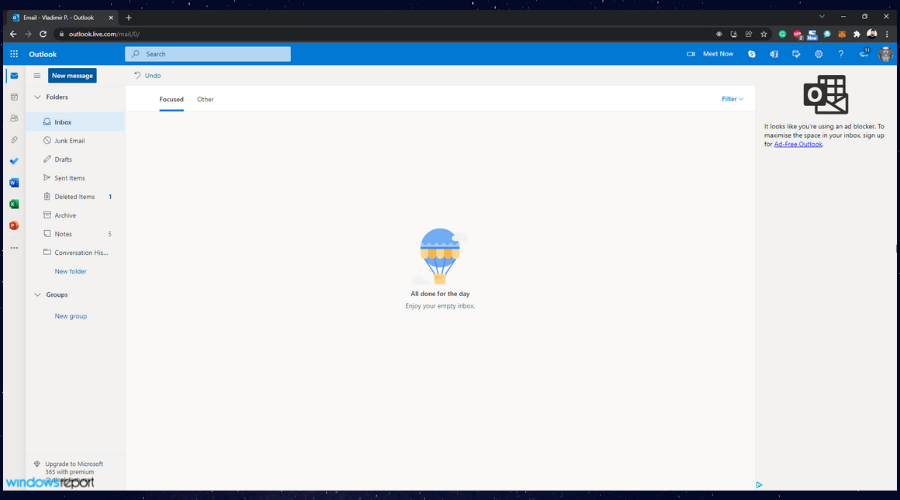Click the Meet Now video button

point(710,54)
